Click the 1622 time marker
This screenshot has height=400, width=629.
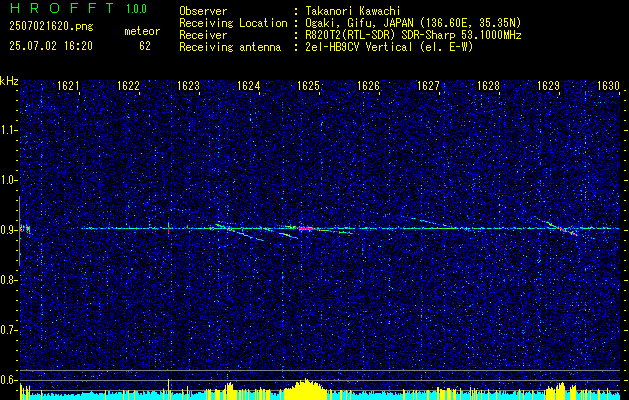point(128,85)
